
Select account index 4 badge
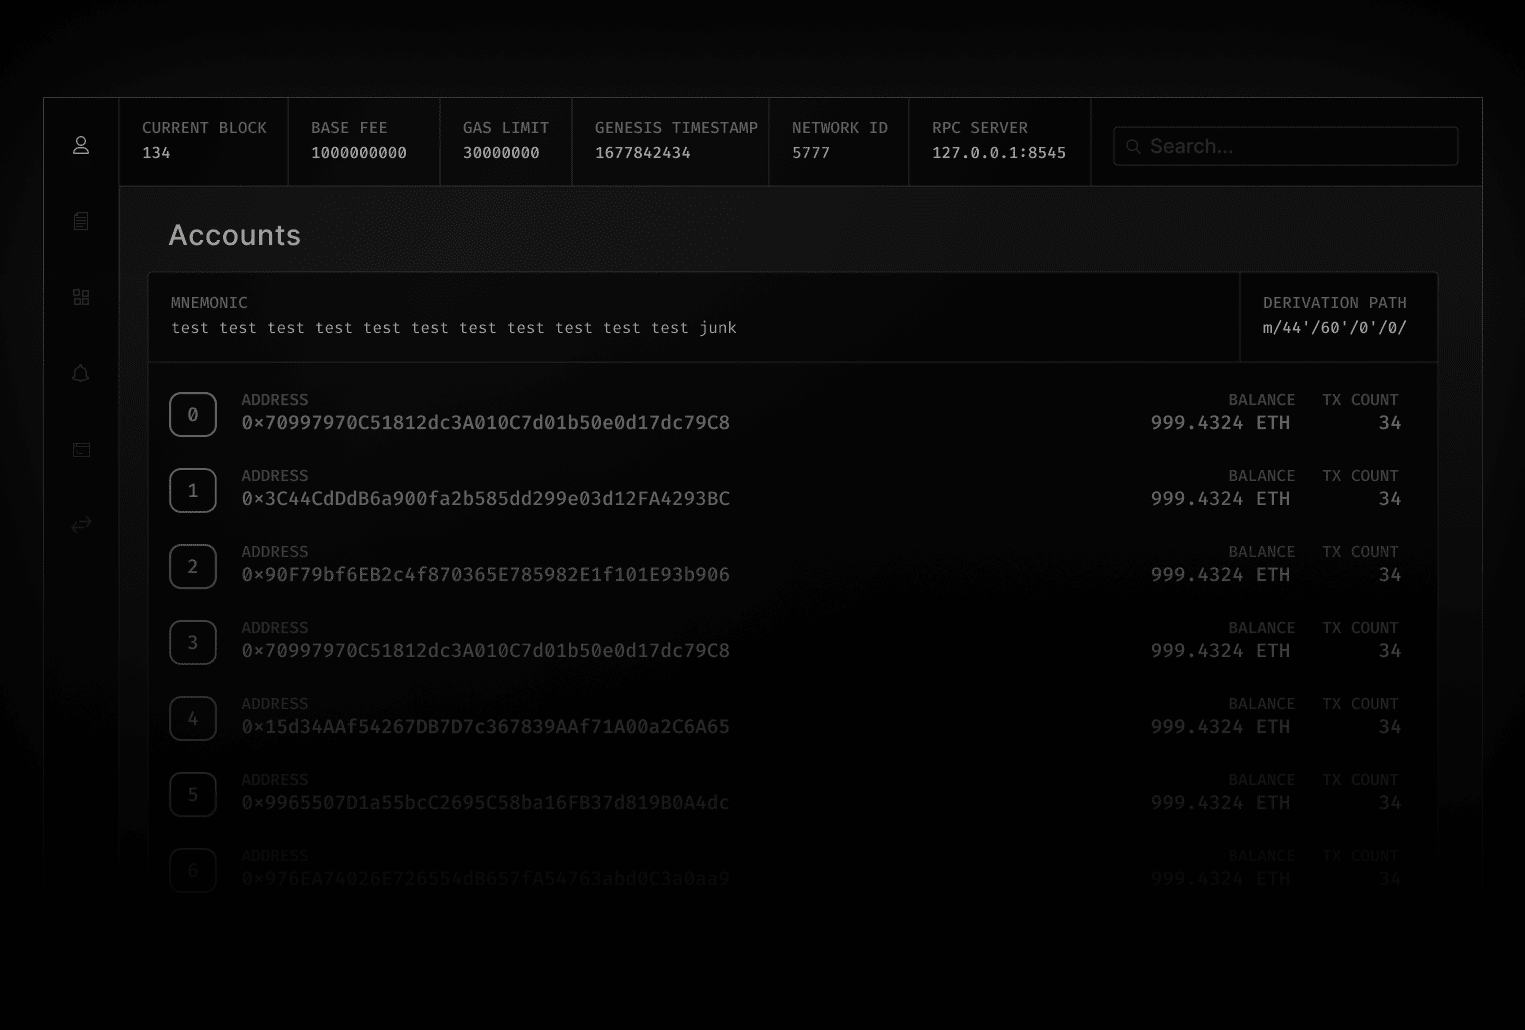(x=193, y=718)
